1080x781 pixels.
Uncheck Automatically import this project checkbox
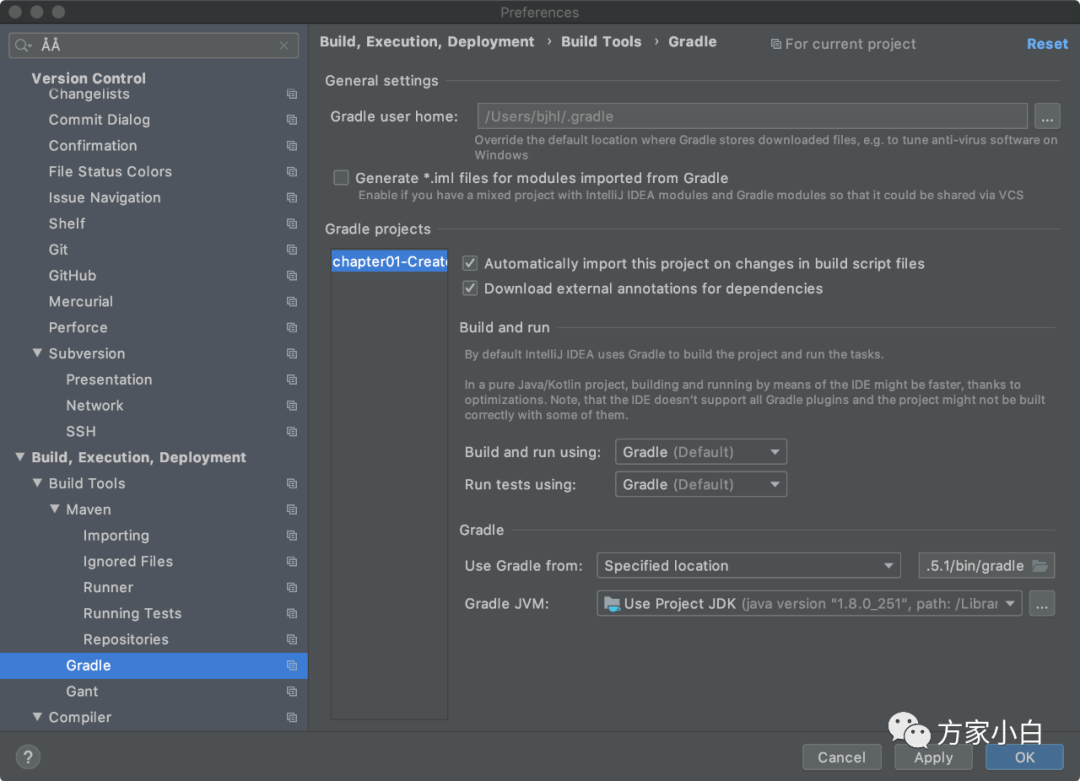coord(470,264)
